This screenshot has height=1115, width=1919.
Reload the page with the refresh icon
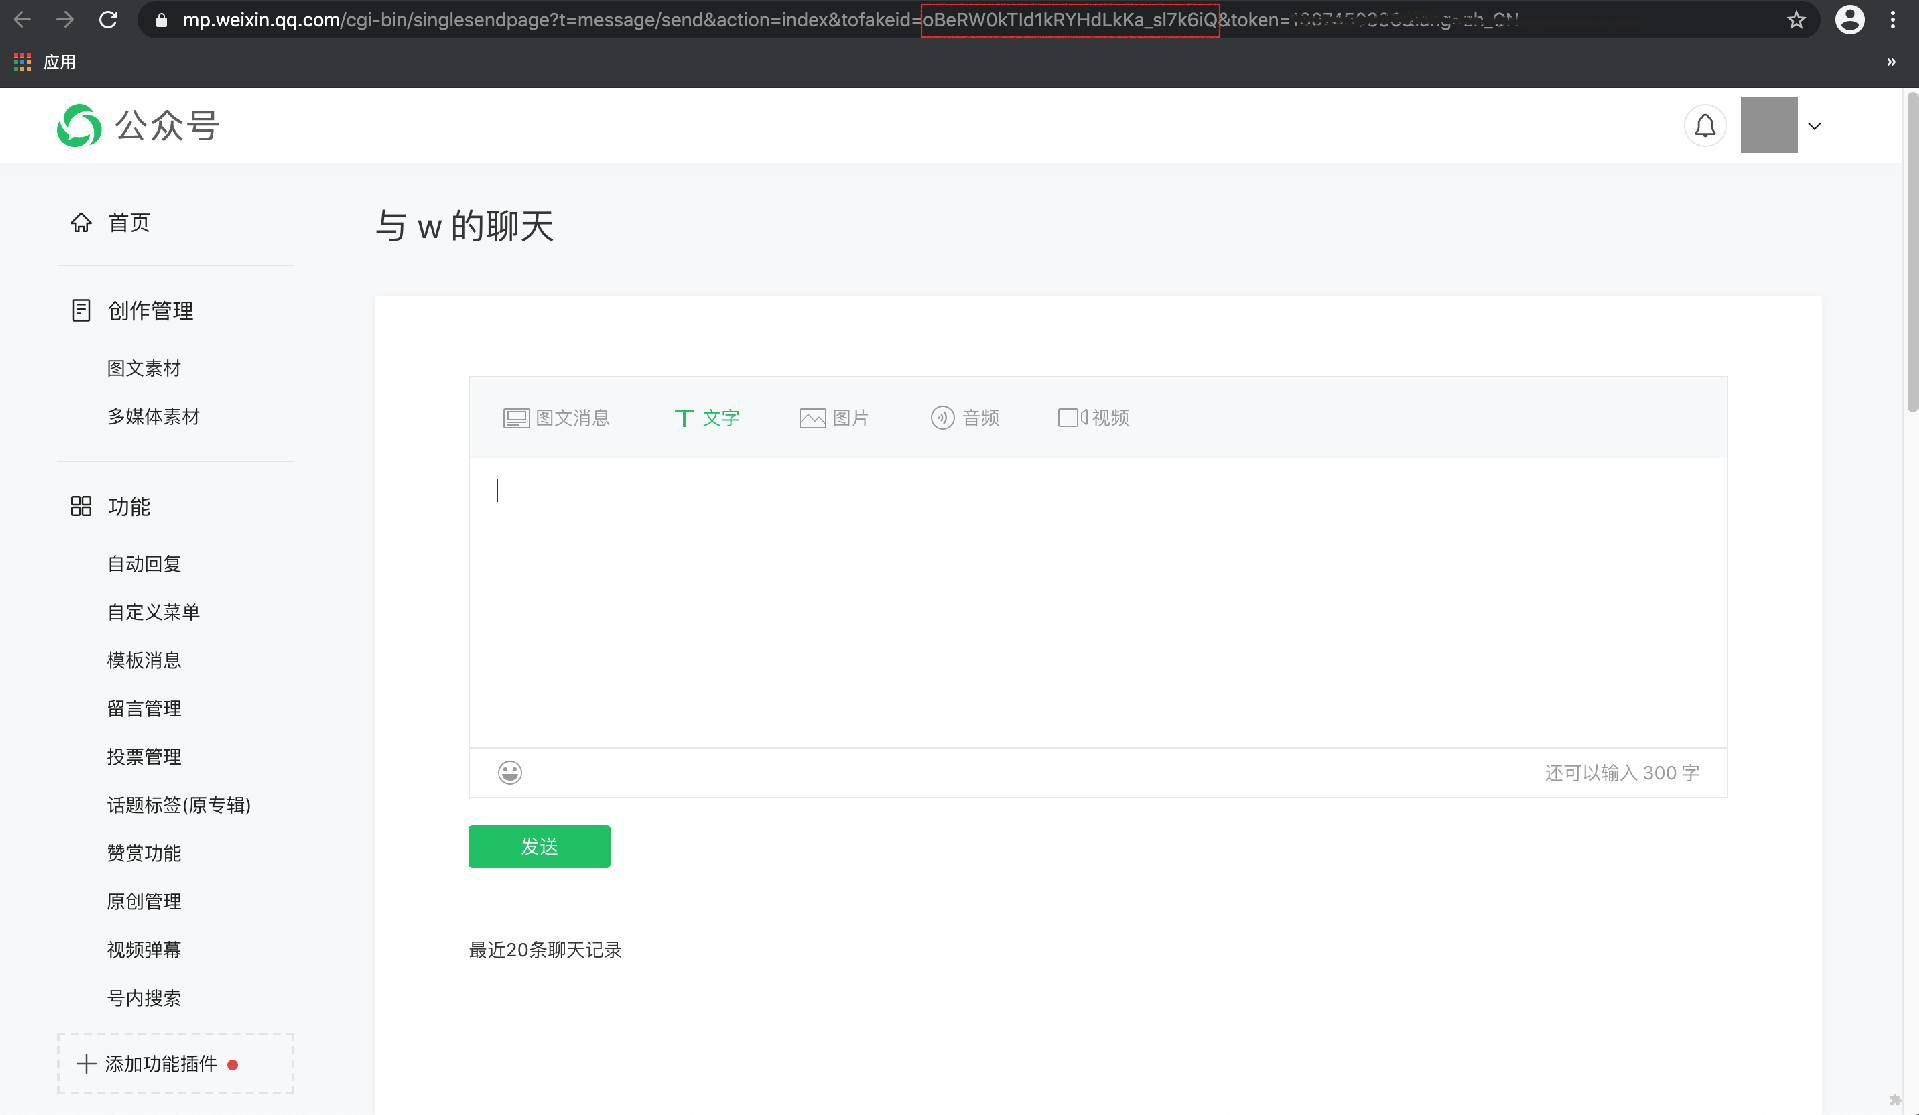108,20
